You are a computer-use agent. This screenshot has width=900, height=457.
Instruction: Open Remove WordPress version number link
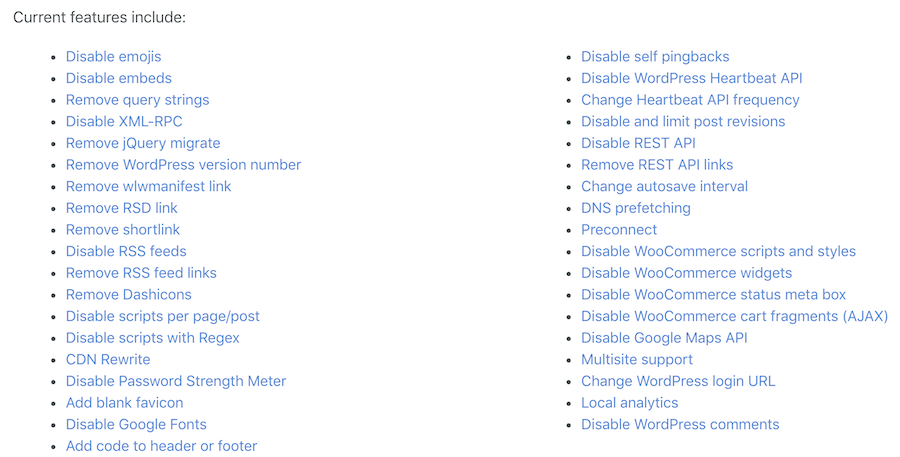pyautogui.click(x=183, y=165)
